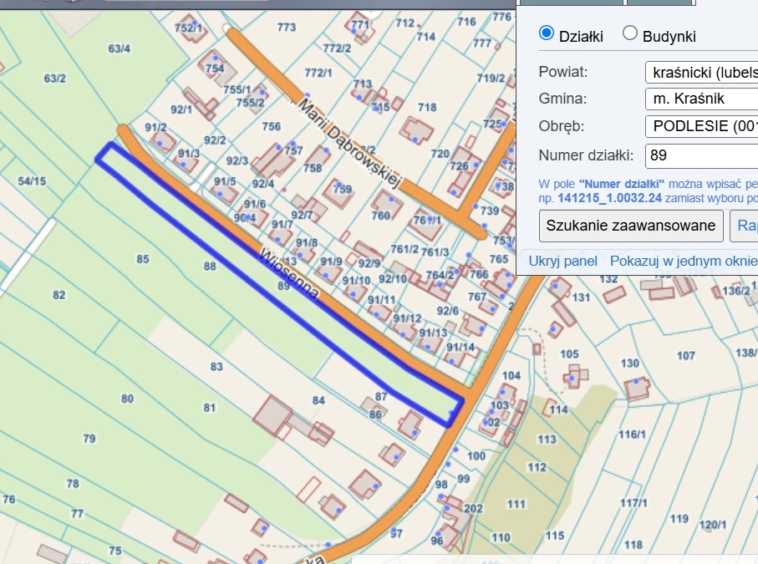Screen dimensions: 758x564
Task: Open the Powiat dropdown showing kraśnicki
Action: (x=701, y=72)
